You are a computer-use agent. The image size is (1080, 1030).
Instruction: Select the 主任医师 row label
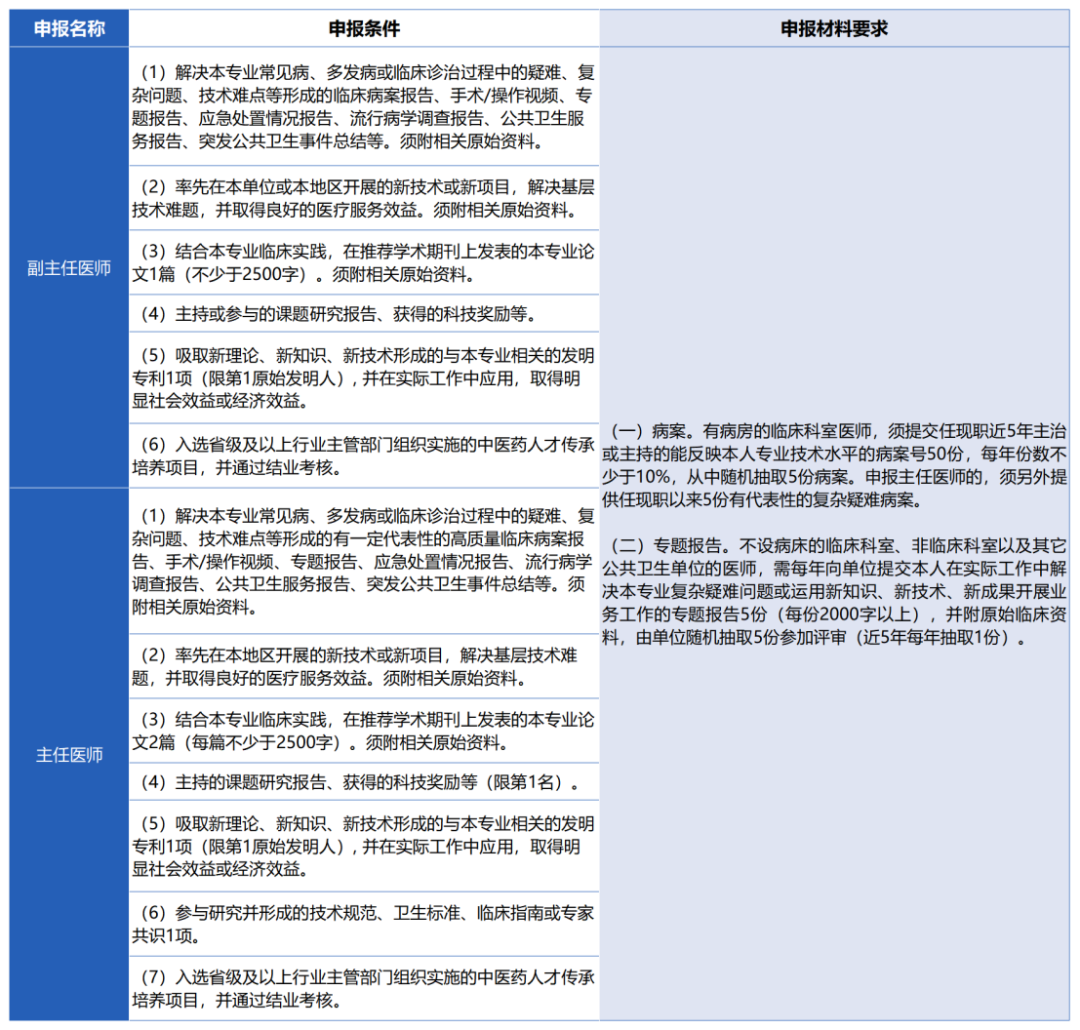click(69, 754)
